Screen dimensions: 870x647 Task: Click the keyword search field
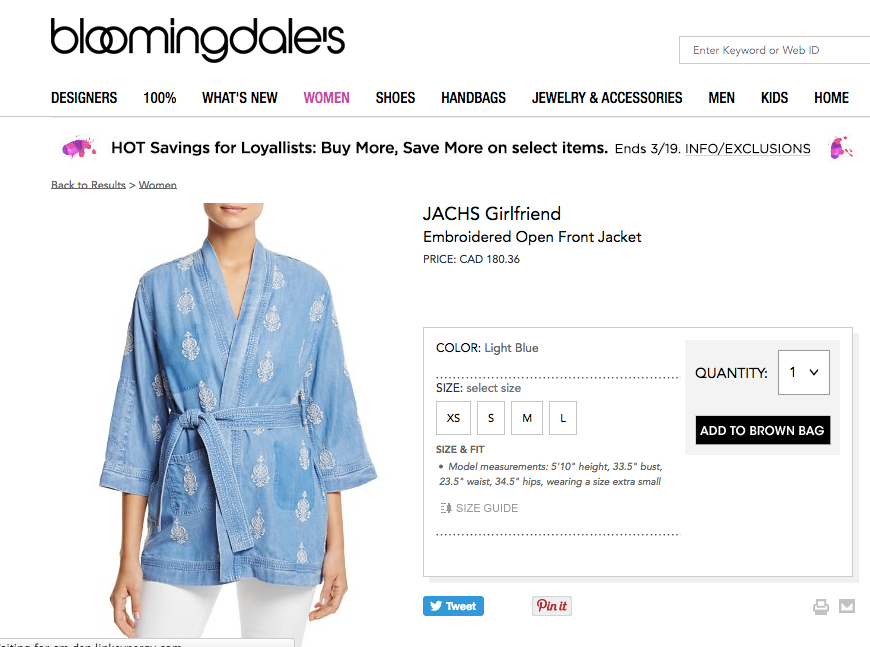[x=775, y=50]
